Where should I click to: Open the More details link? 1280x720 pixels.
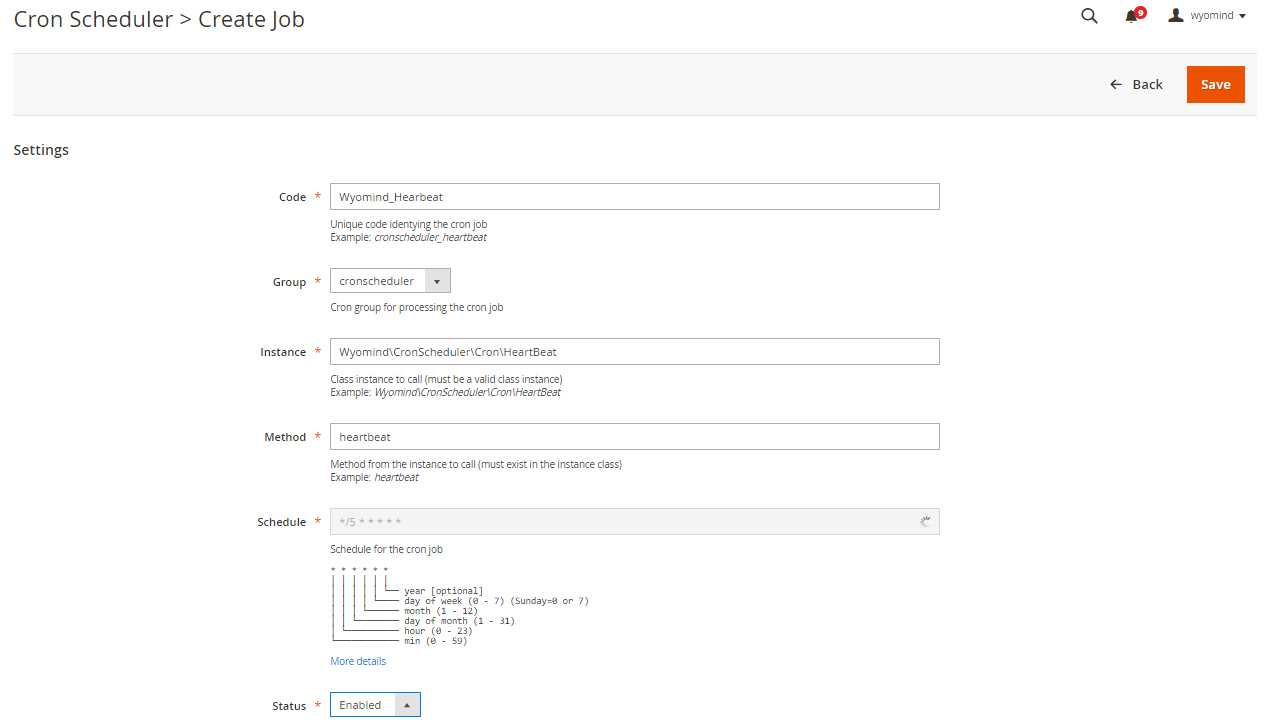[x=357, y=661]
